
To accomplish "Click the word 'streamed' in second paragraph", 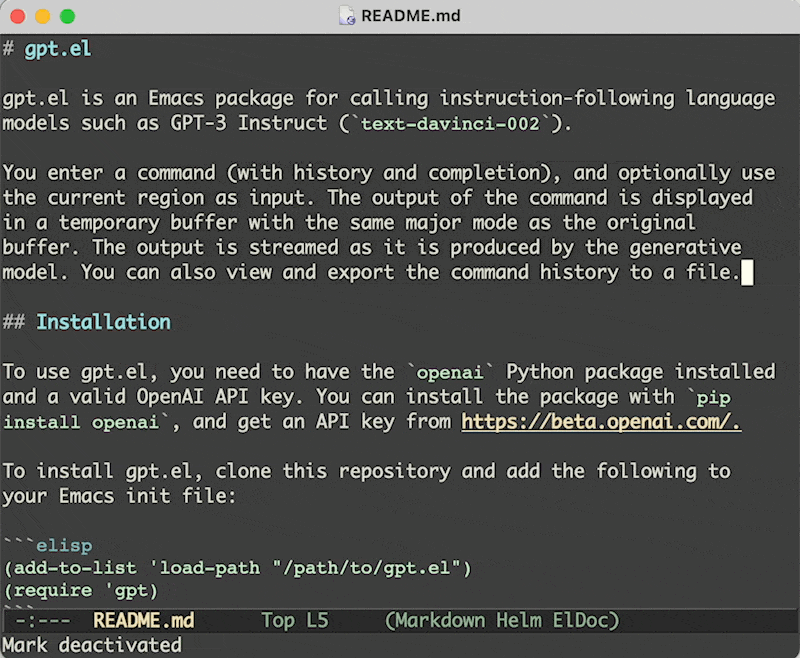I will point(294,248).
